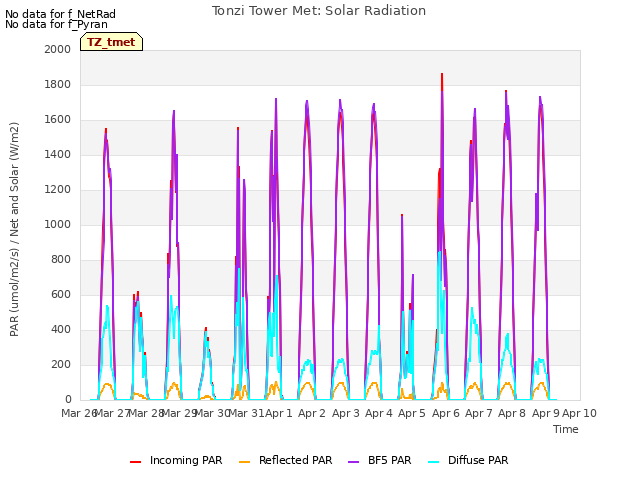640x480 pixels.
Task: Select the Incoming PAR legend label
Action: pyautogui.click(x=186, y=460)
